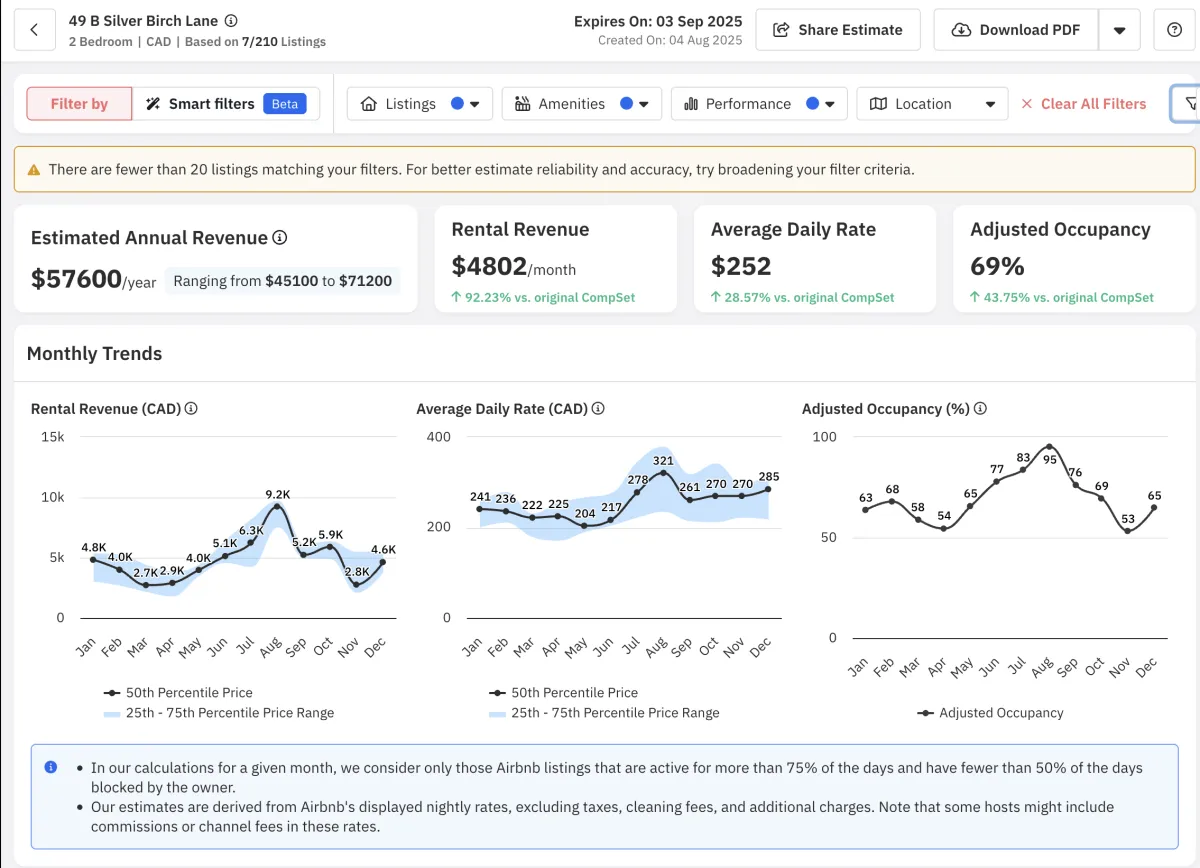Click the Share Estimate button
Screen dimensions: 1200x868
pos(838,30)
